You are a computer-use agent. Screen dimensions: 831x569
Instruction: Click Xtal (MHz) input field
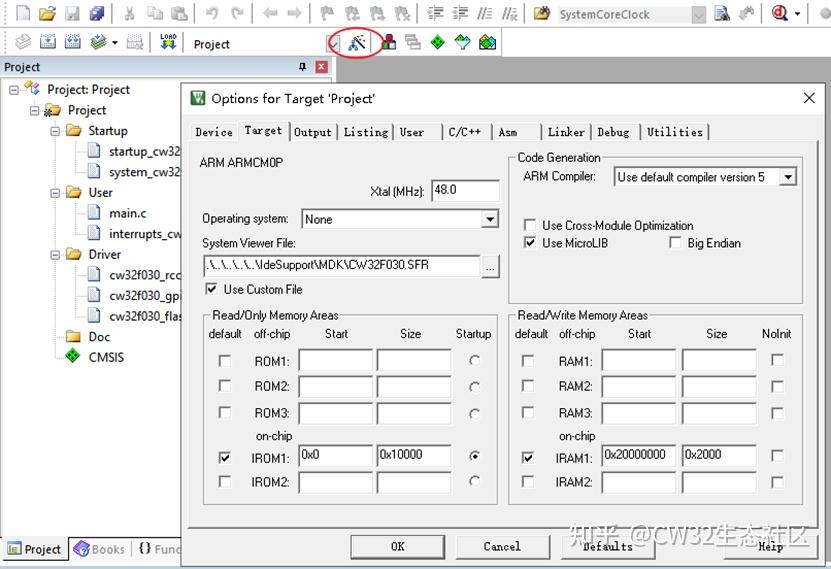(x=465, y=190)
